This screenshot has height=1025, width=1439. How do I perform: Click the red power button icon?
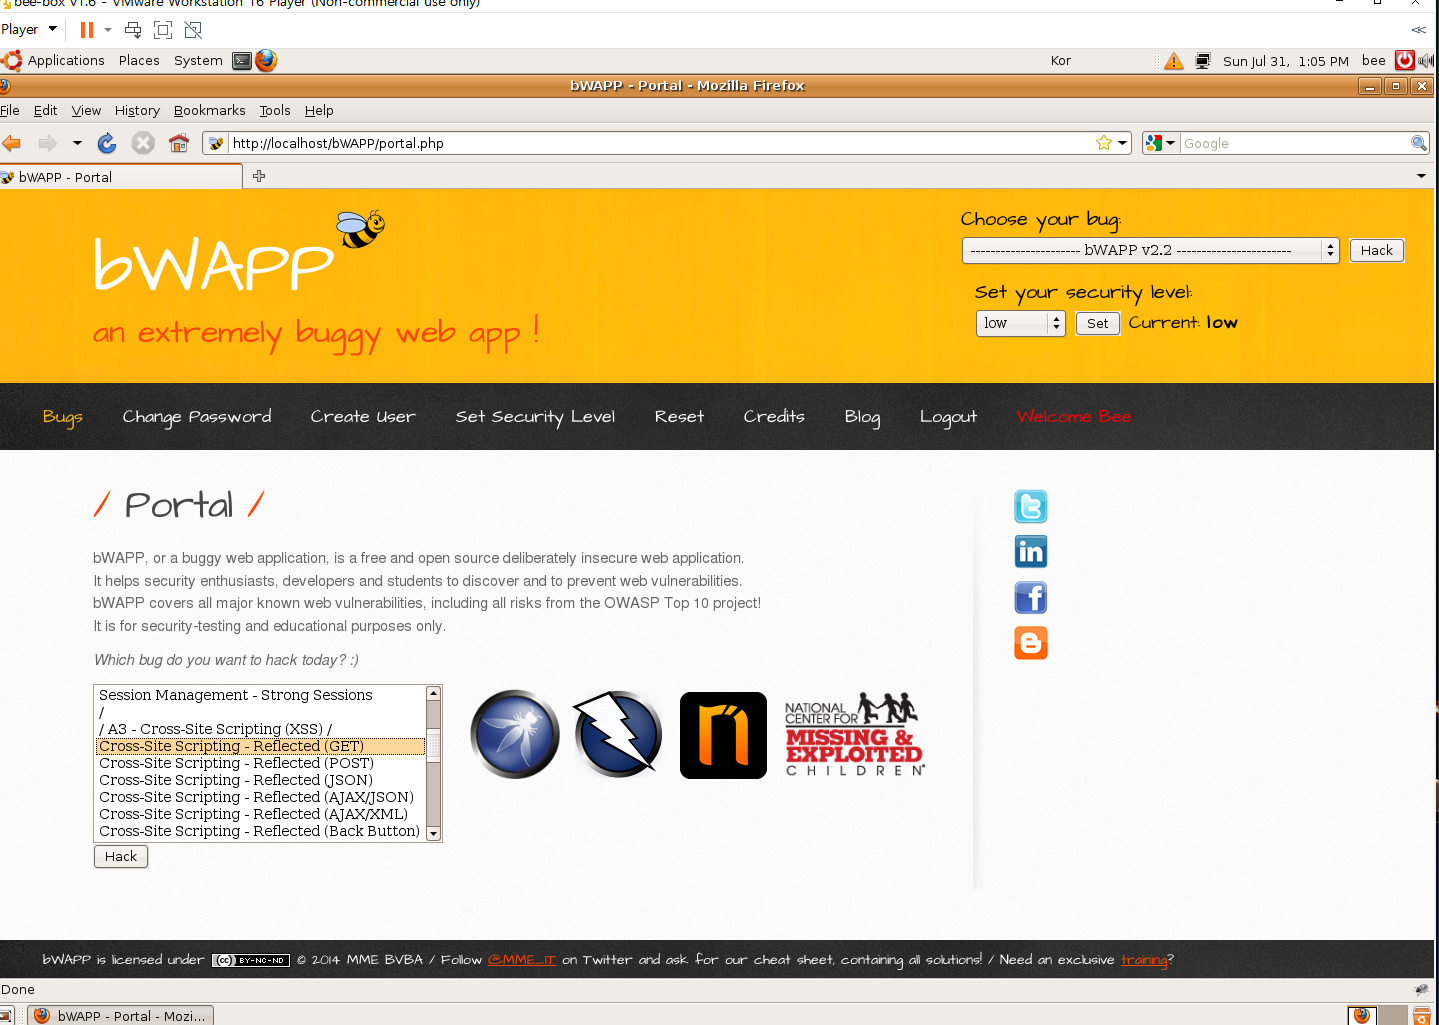pyautogui.click(x=1405, y=61)
